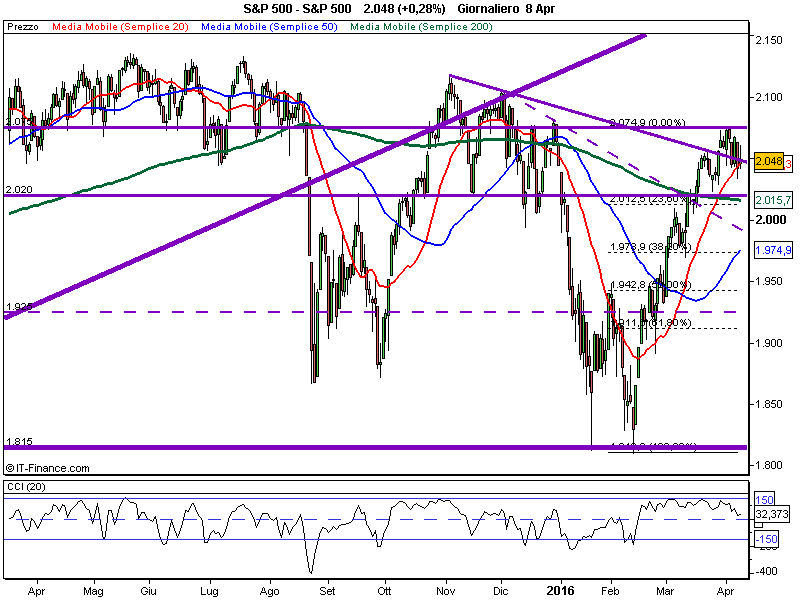Click the 'Mar' month on time axis
The height and width of the screenshot is (600, 800).
pyautogui.click(x=665, y=591)
